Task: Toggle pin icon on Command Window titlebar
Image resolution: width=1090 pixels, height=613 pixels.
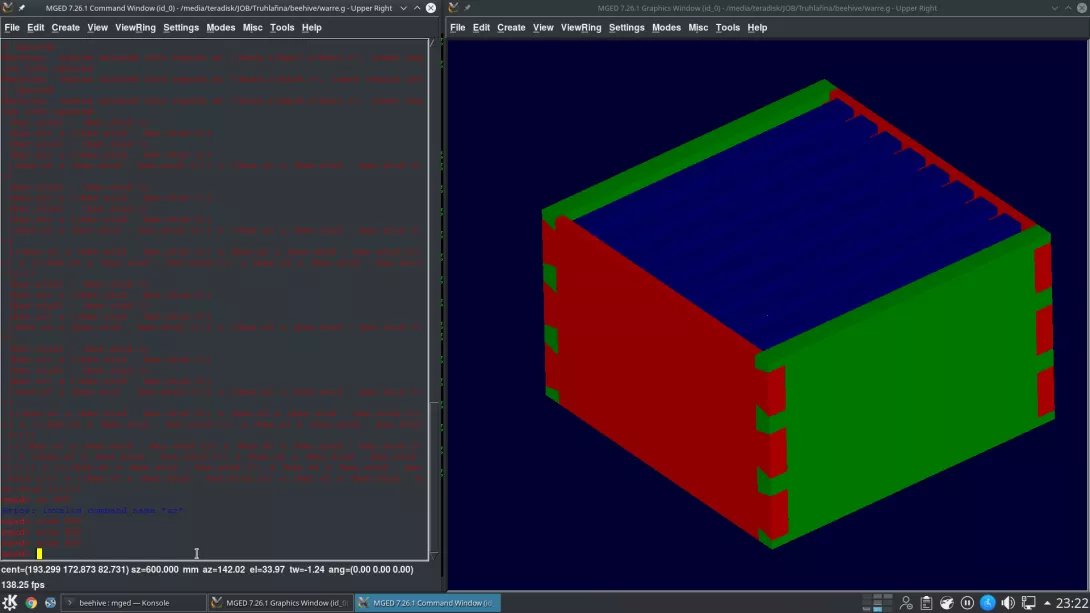Action: click(x=22, y=8)
